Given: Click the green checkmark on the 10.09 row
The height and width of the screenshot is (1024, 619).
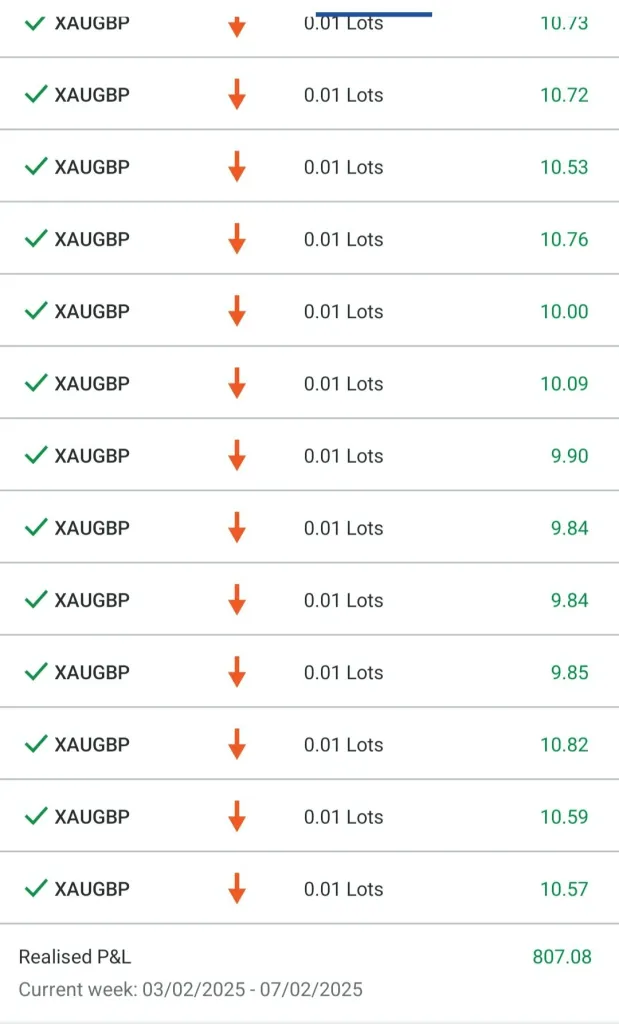Looking at the screenshot, I should point(36,382).
